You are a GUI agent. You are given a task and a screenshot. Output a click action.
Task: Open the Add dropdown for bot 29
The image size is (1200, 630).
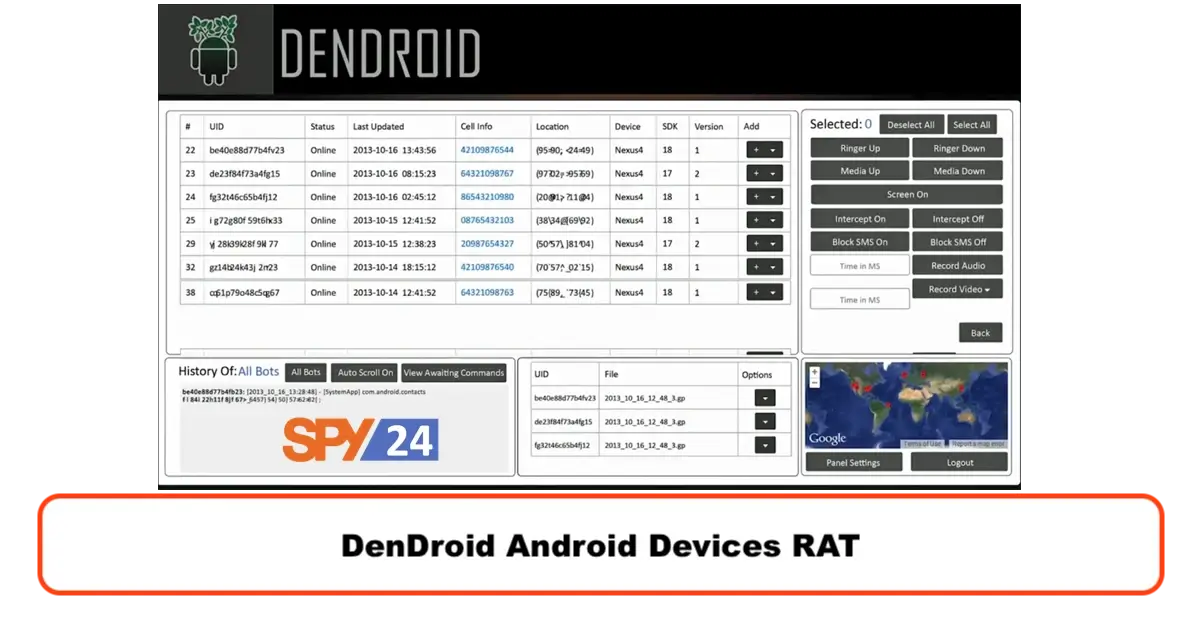764,244
